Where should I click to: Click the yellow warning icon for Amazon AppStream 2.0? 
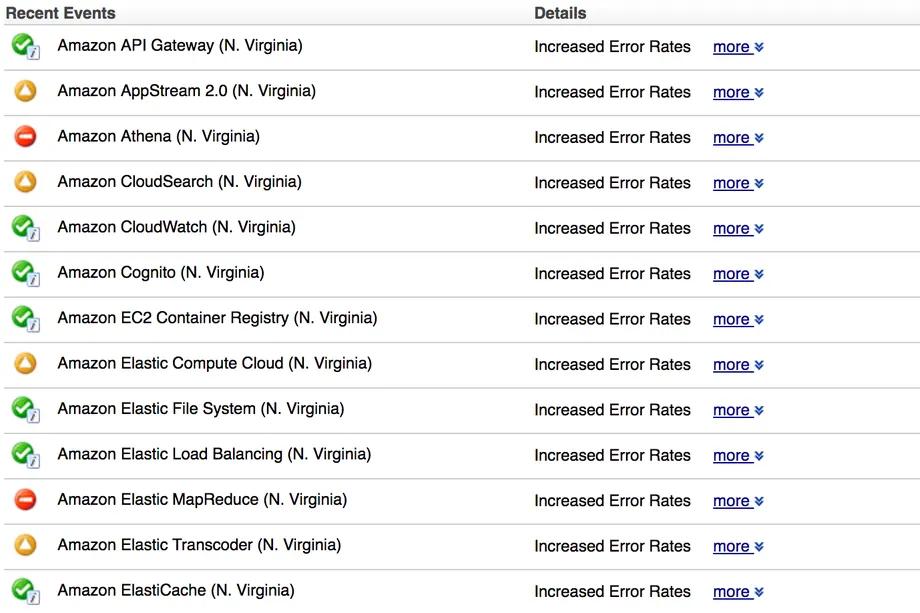coord(25,91)
